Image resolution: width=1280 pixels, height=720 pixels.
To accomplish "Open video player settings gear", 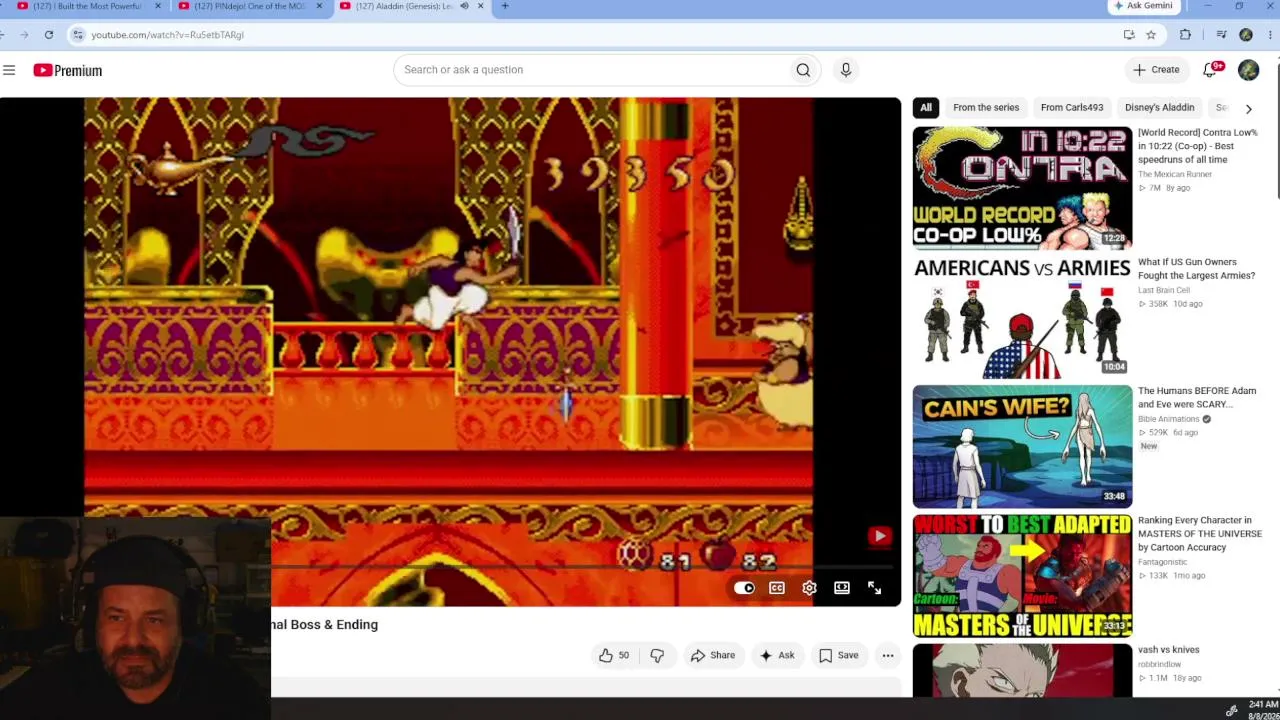I will tap(809, 588).
